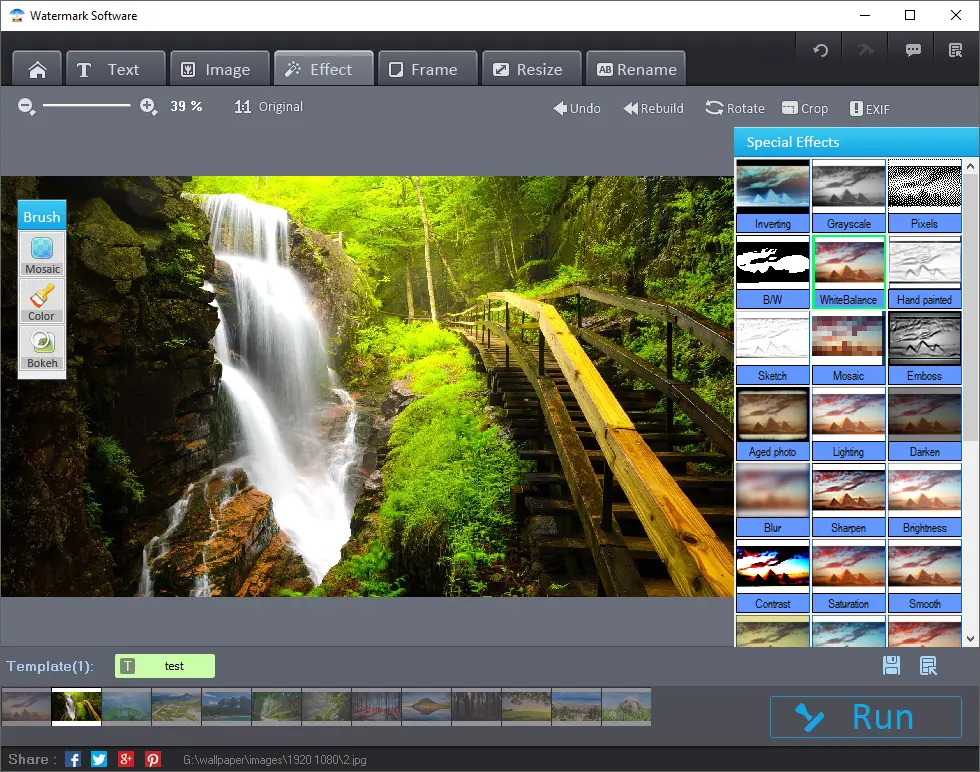
Task: Apply the Smooth effect
Action: tap(924, 576)
